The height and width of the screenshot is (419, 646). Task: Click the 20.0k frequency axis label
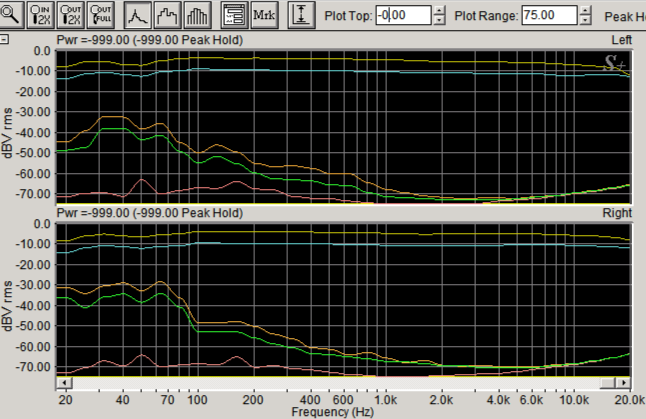[x=630, y=400]
